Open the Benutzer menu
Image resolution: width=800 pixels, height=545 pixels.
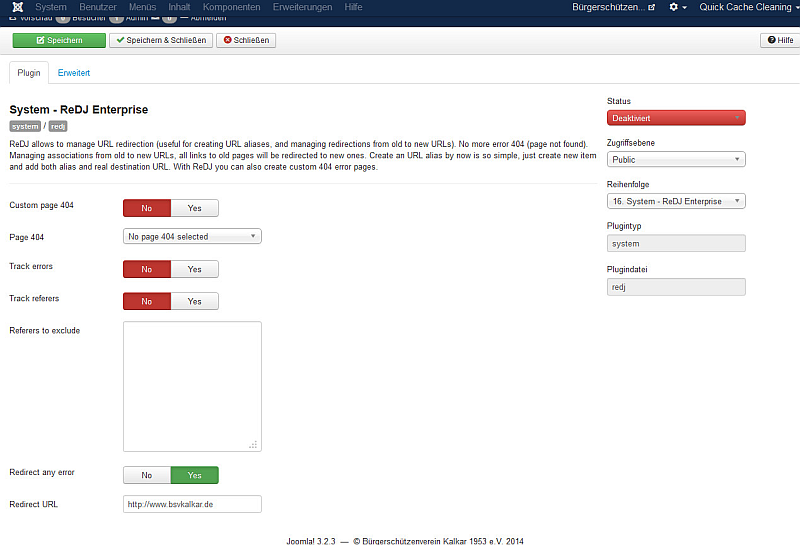[x=97, y=7]
